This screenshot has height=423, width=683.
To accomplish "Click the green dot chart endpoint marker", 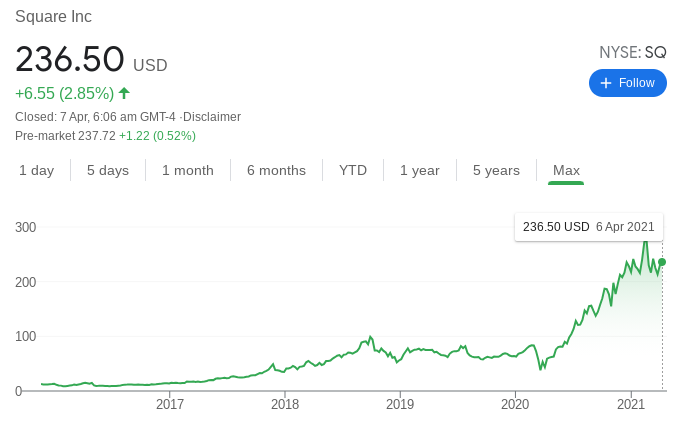I will 662,262.
